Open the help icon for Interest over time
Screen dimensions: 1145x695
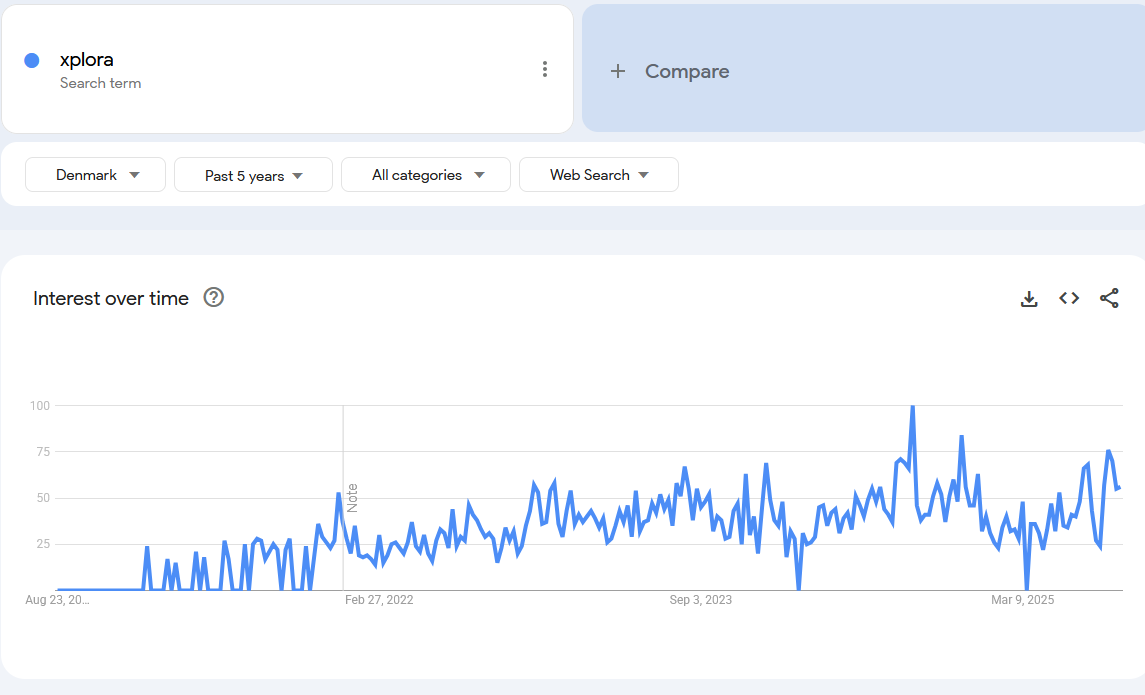[213, 297]
